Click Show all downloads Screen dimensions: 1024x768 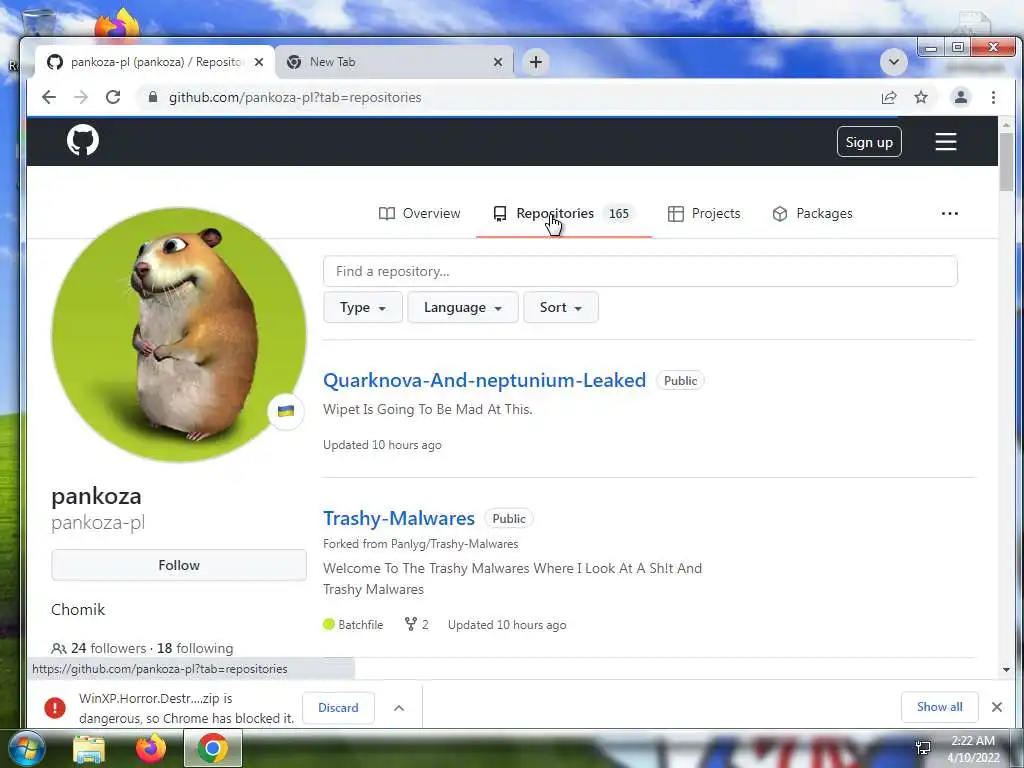(x=939, y=707)
